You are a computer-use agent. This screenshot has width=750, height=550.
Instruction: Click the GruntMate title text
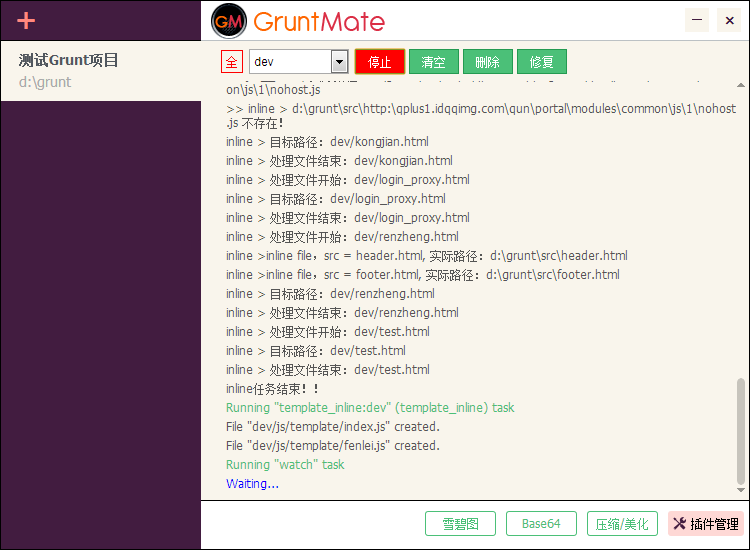click(x=319, y=22)
